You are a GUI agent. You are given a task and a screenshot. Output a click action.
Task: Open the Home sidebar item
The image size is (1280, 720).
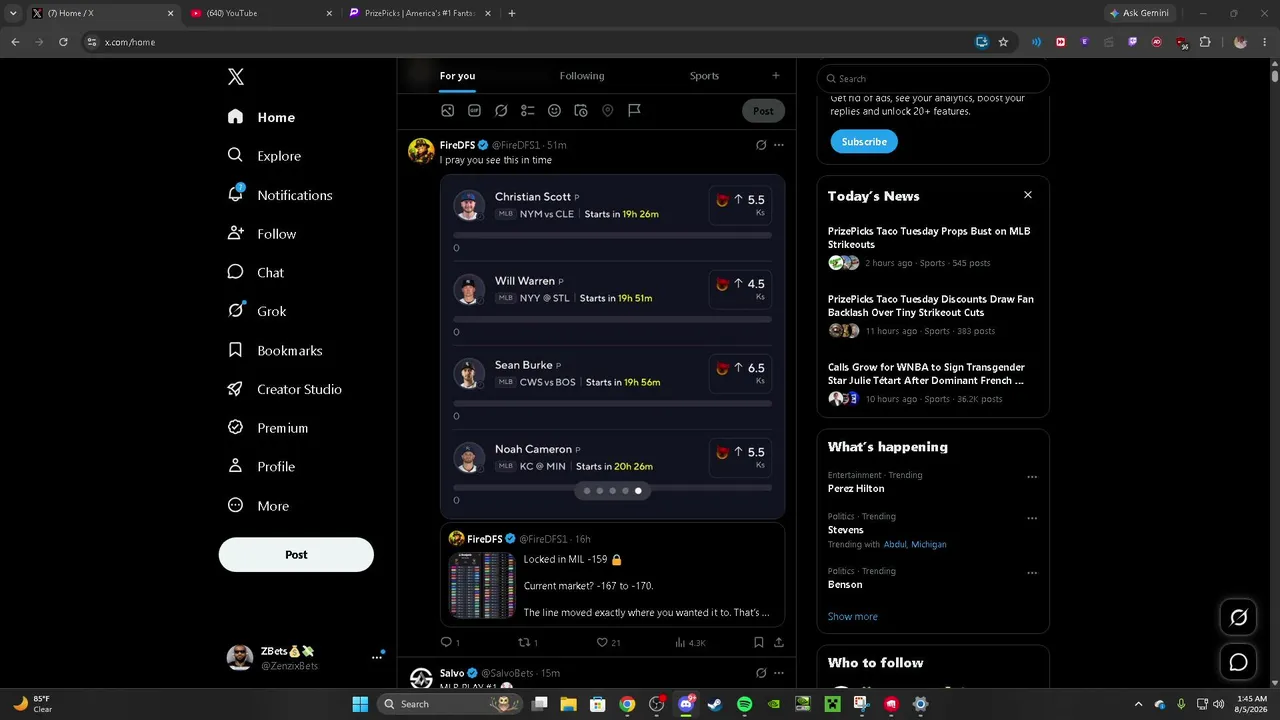tap(262, 117)
